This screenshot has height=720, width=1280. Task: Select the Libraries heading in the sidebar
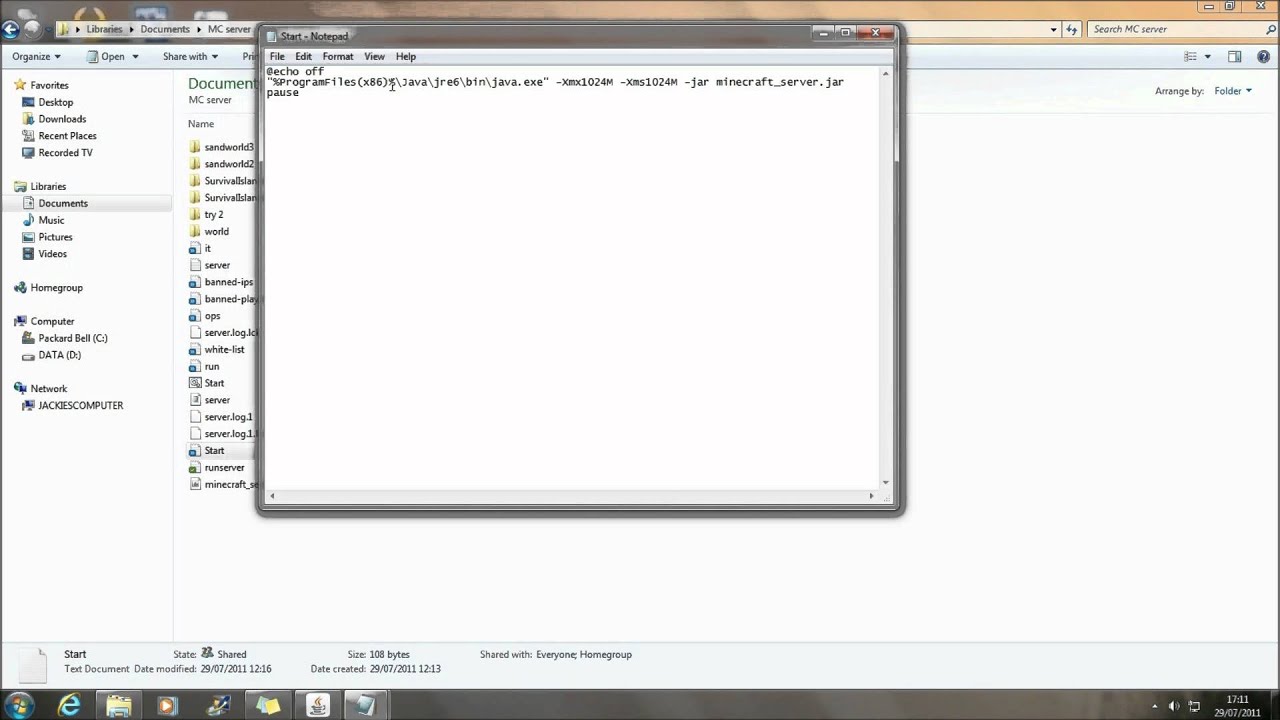pyautogui.click(x=48, y=187)
